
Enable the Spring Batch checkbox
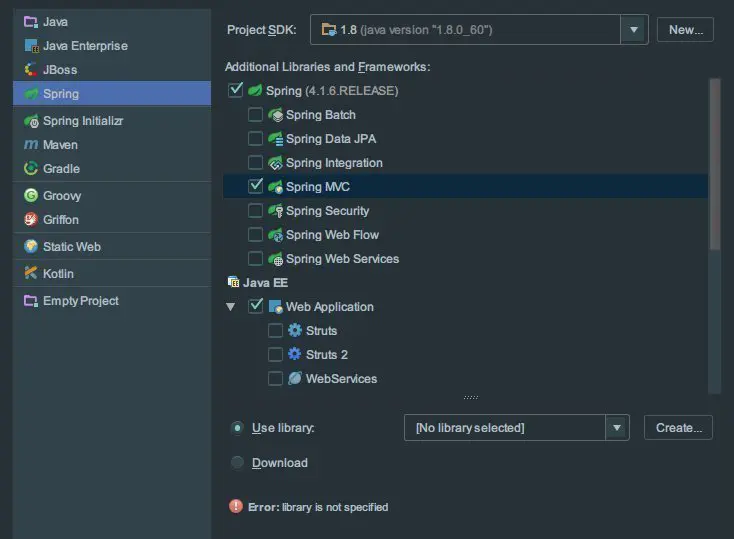coord(256,115)
